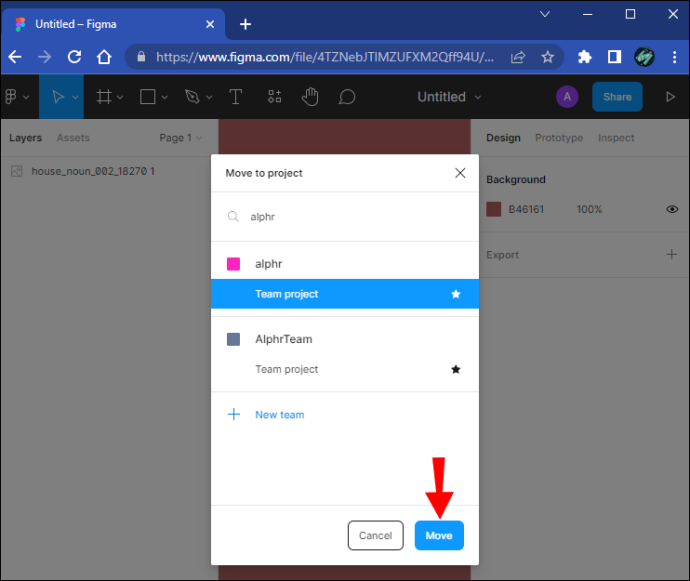
Task: Open Chrome three-dot menu
Action: 674,57
